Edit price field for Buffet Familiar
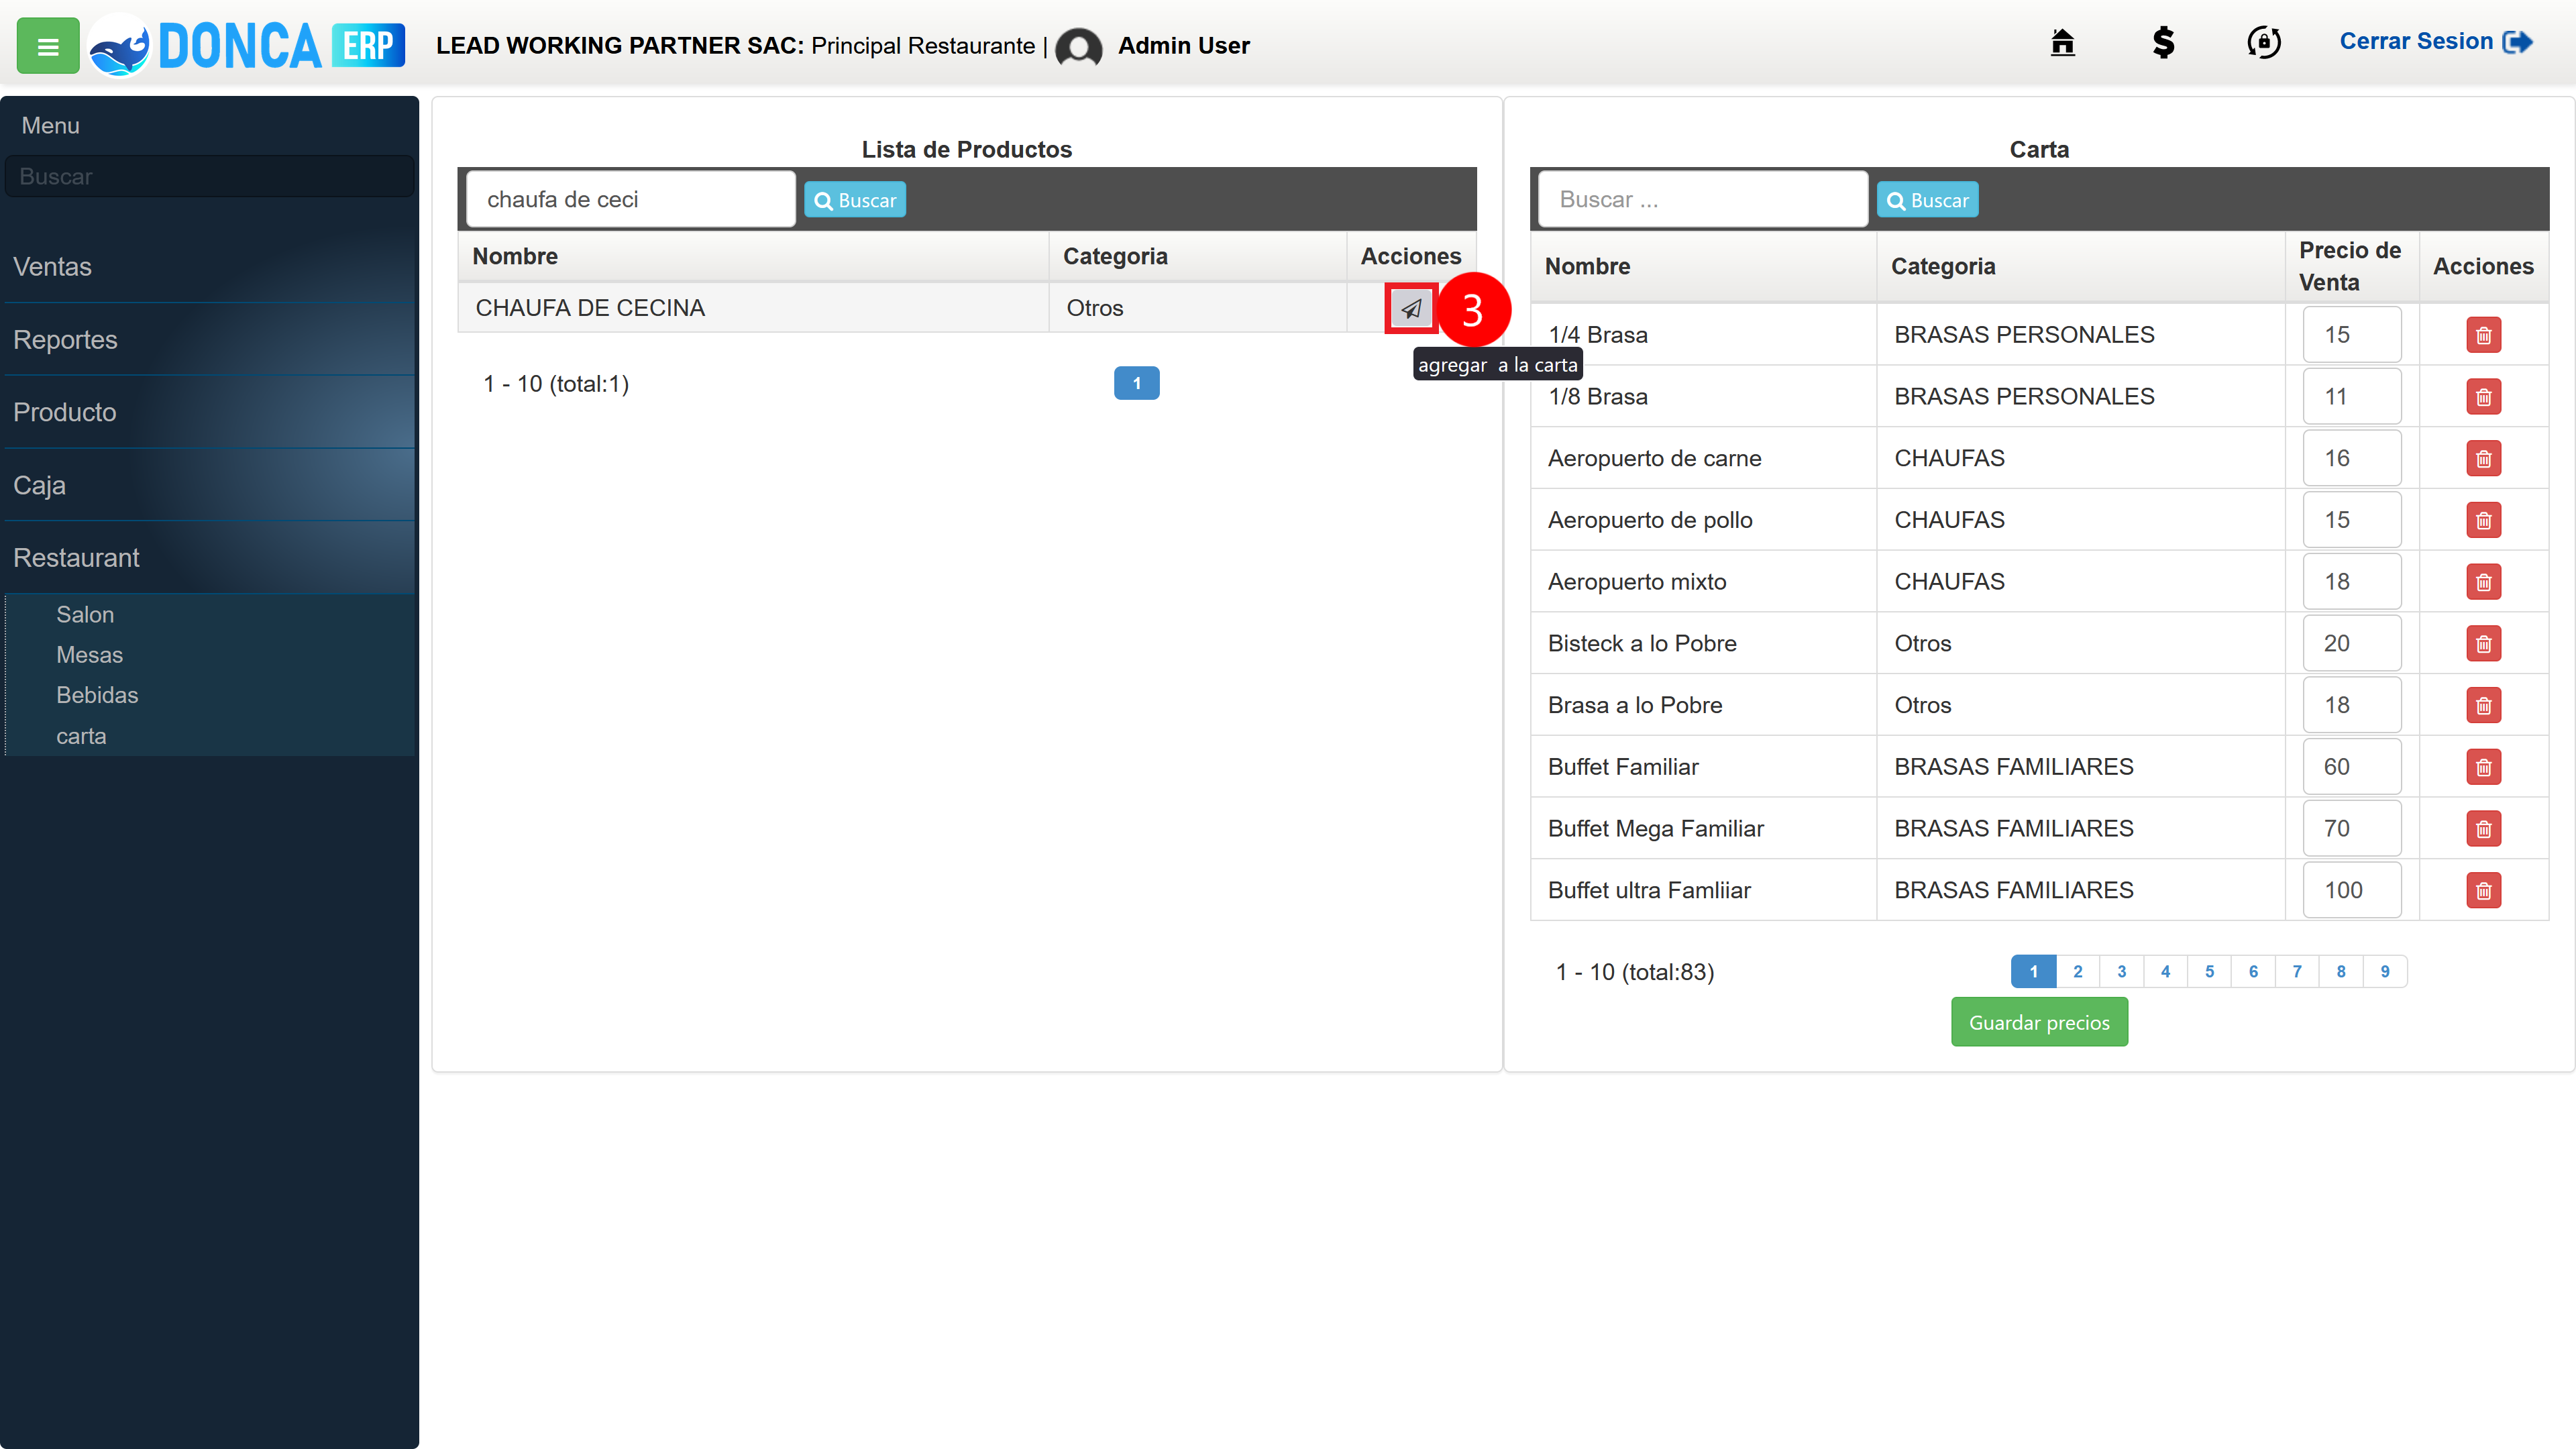 pos(2351,767)
